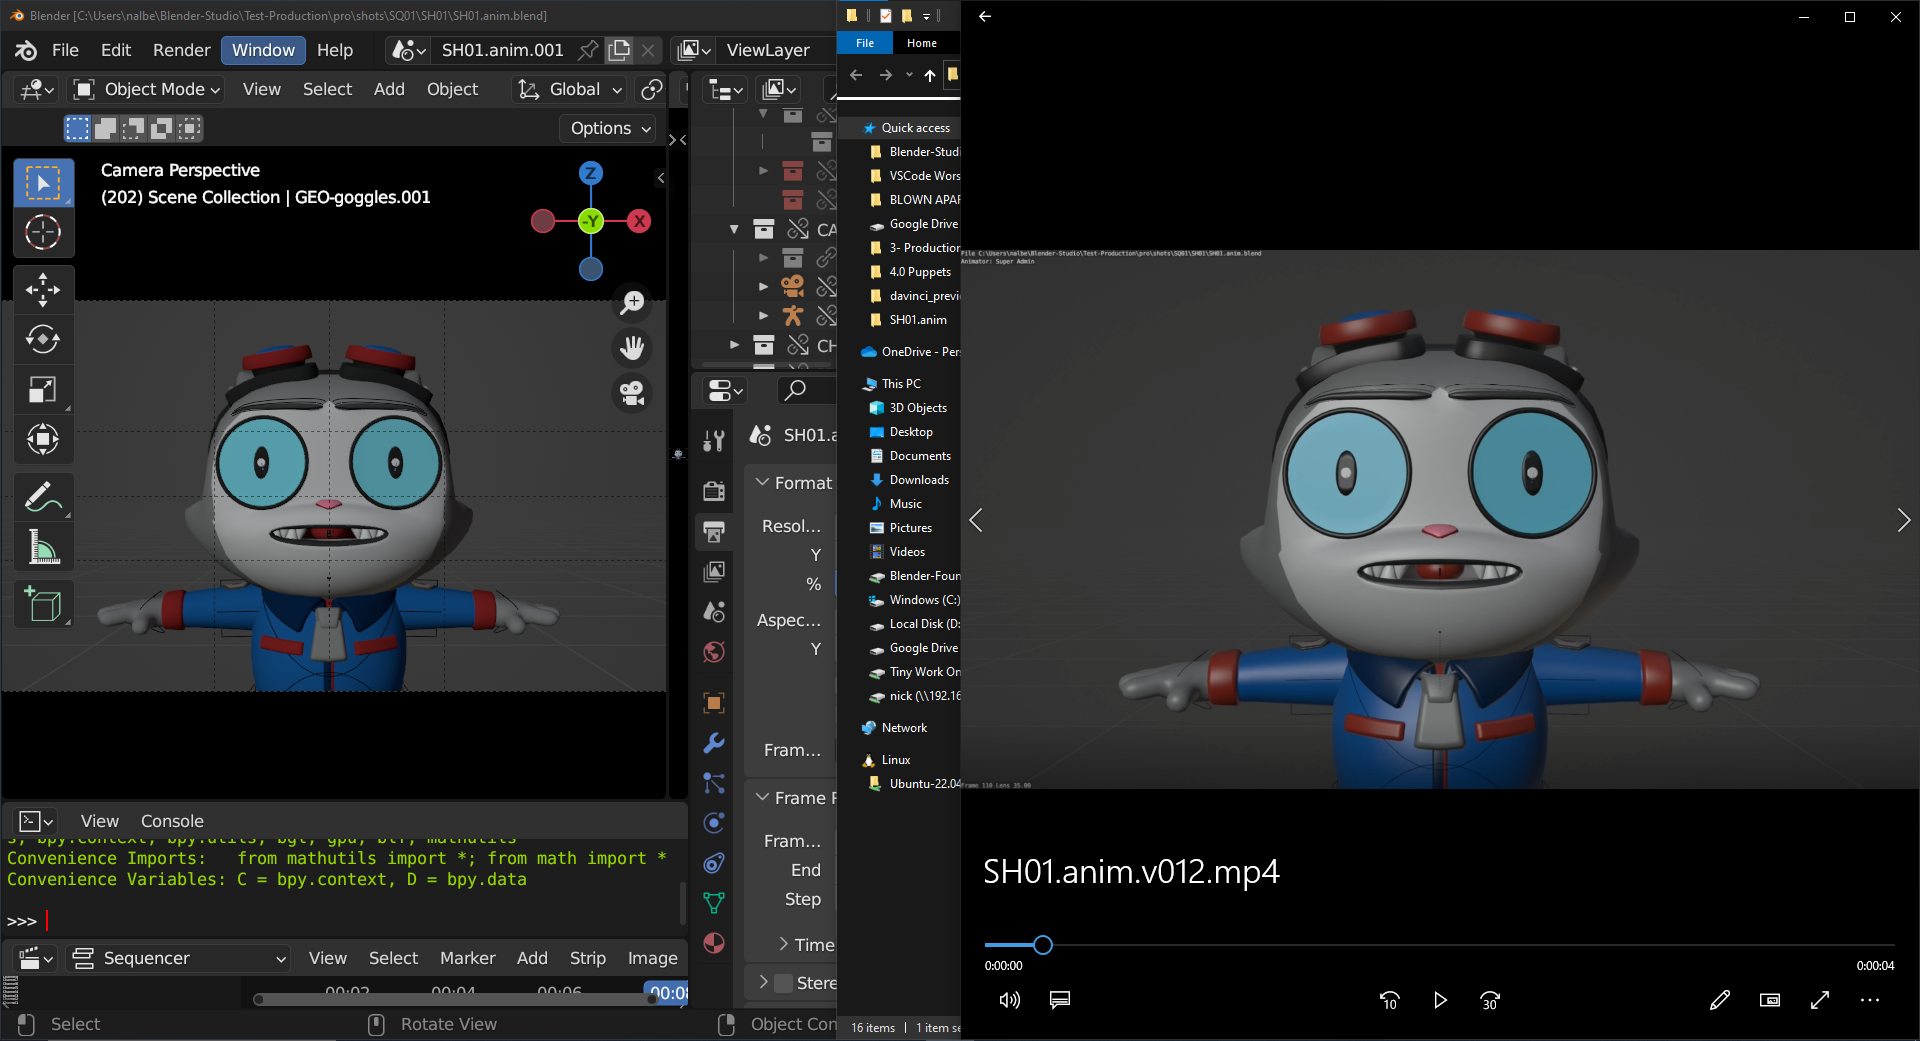Select the Select Box tool in Blender
The height and width of the screenshot is (1041, 1920).
point(43,183)
